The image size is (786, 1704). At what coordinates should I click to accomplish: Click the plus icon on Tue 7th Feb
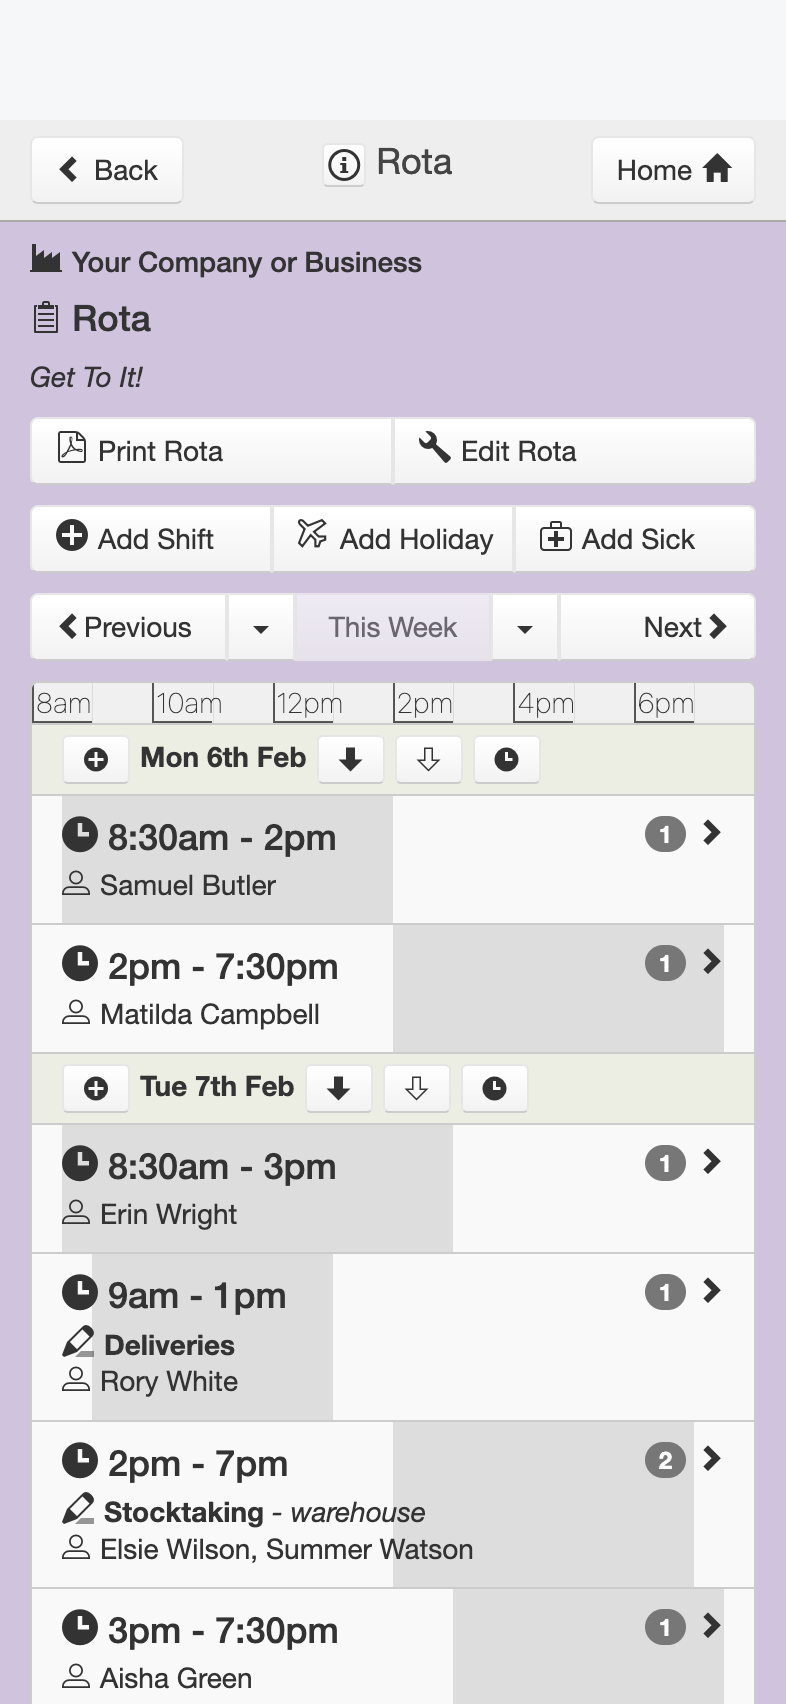(x=96, y=1088)
